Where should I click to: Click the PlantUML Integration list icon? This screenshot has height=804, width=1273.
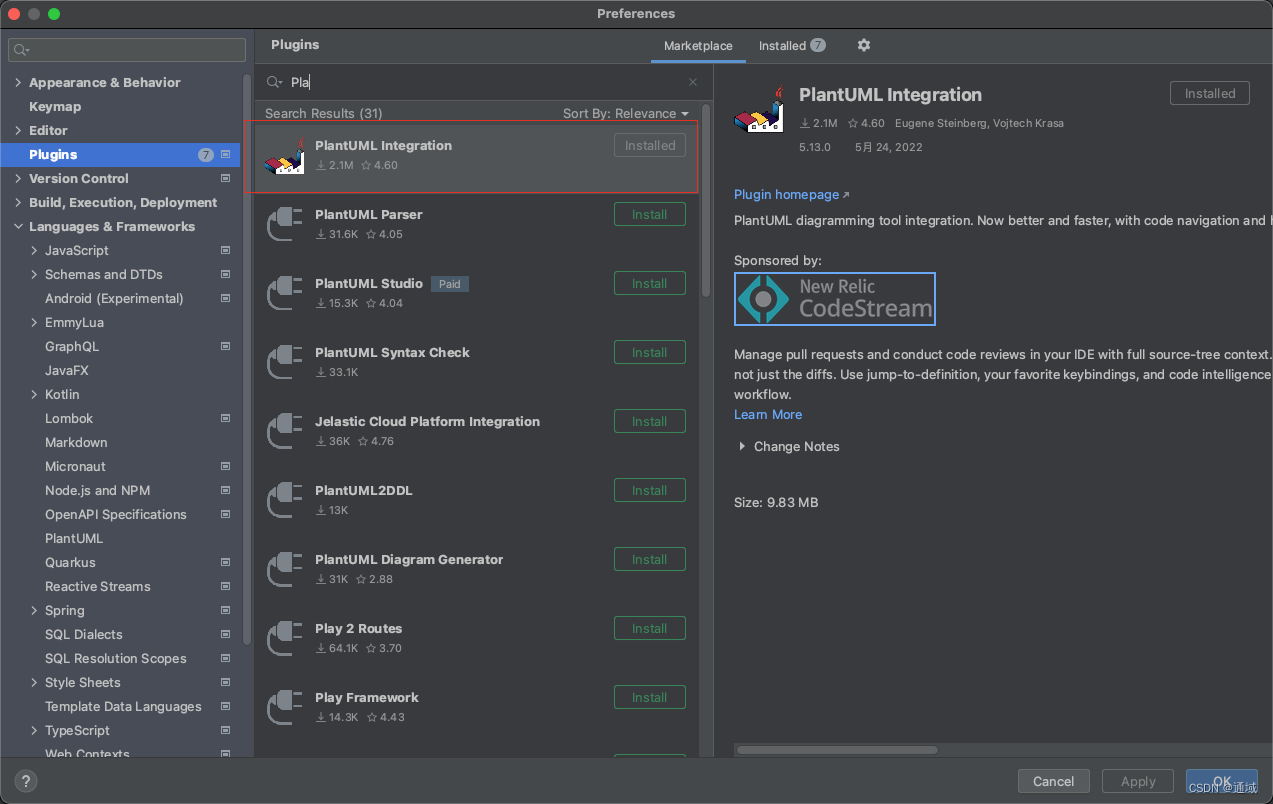(285, 155)
